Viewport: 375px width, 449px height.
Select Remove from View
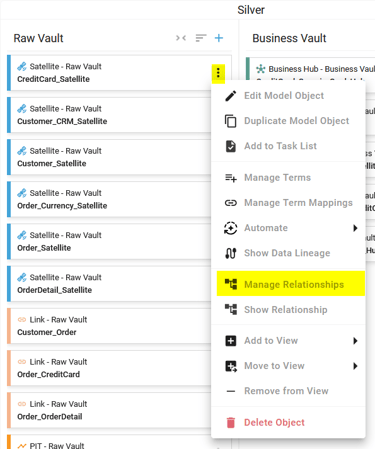coord(288,391)
